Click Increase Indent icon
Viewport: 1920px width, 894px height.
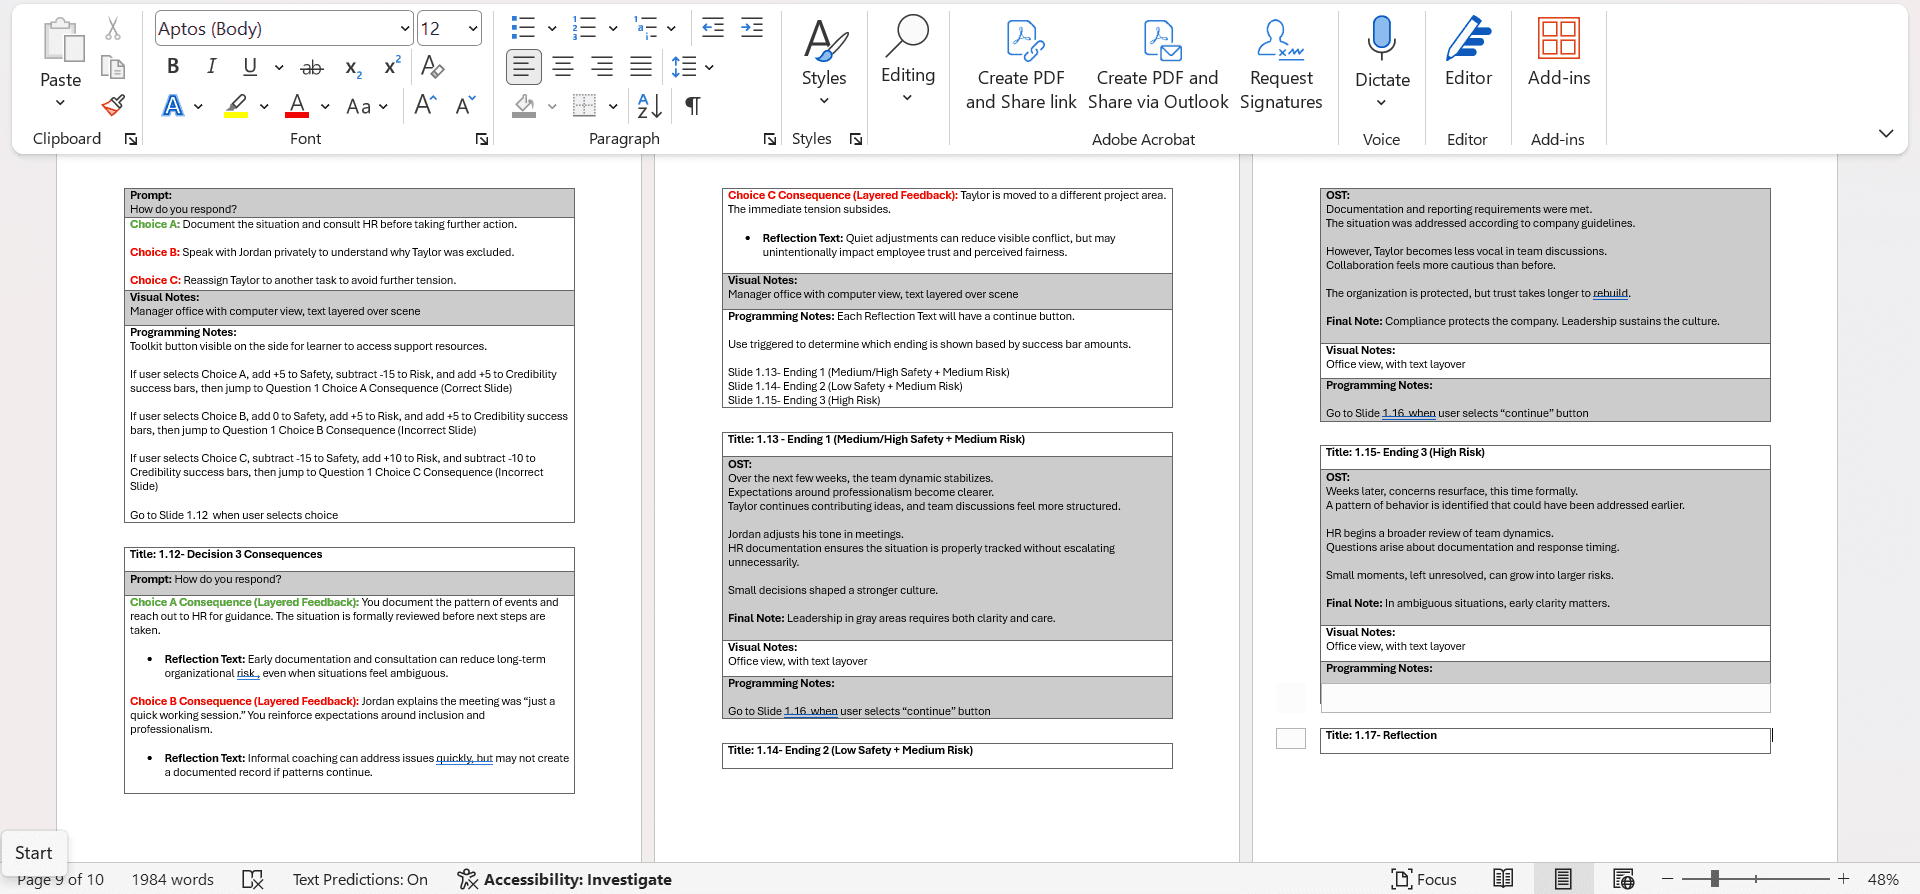pyautogui.click(x=752, y=28)
